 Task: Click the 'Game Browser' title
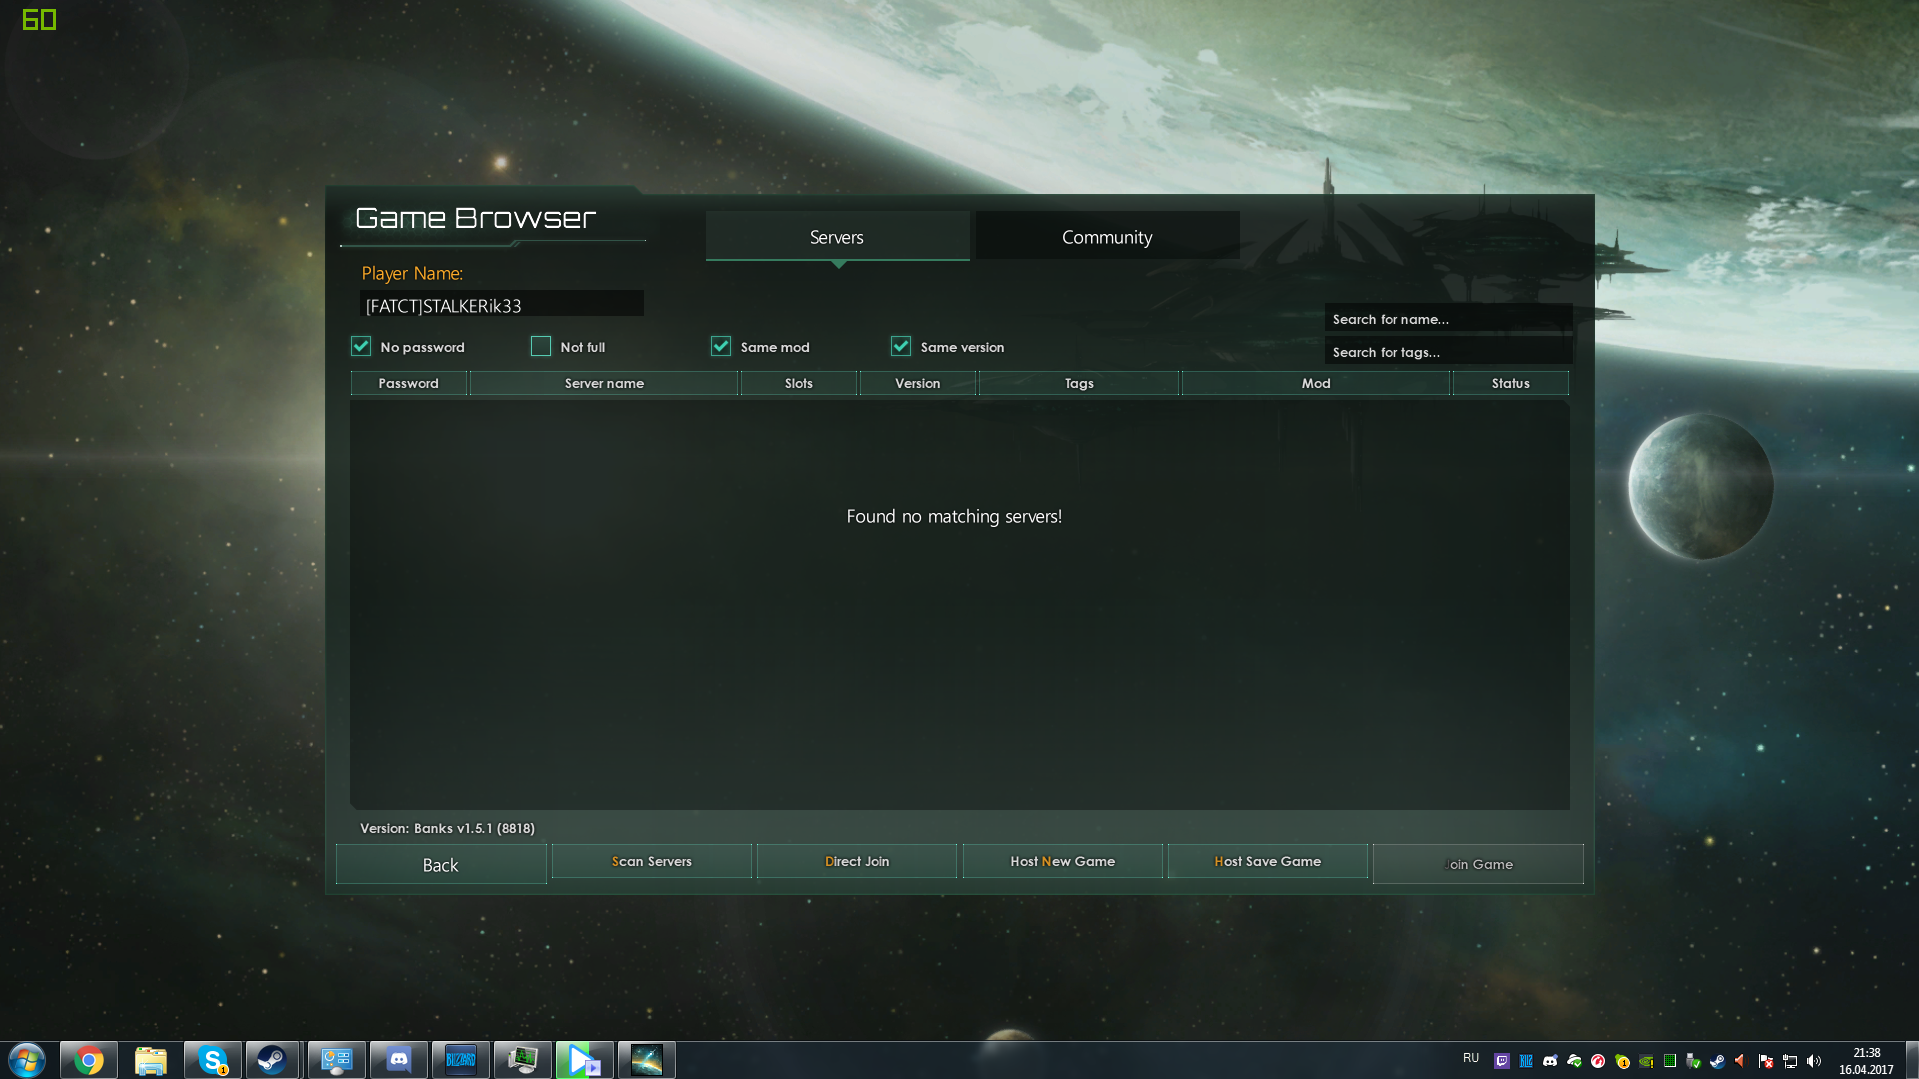pos(475,217)
